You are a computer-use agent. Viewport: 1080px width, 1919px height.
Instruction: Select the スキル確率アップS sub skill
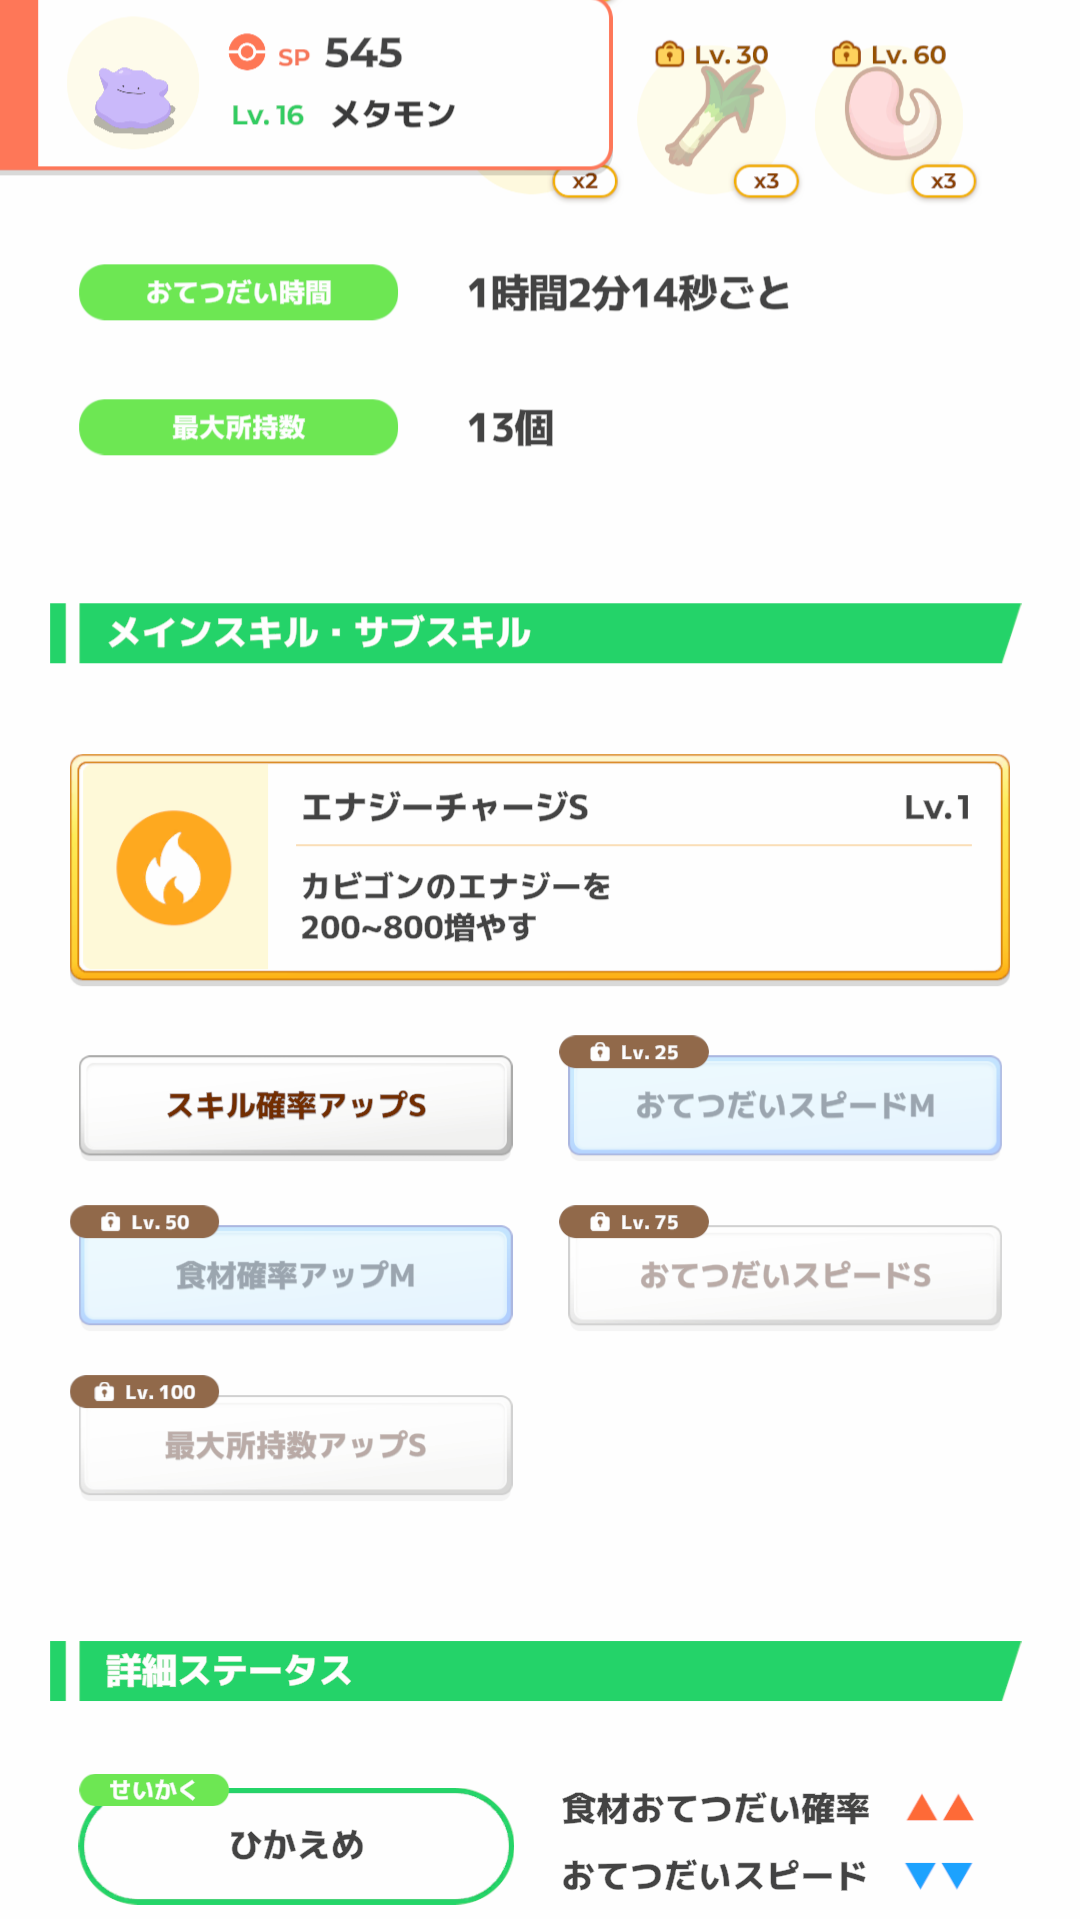coord(296,1106)
